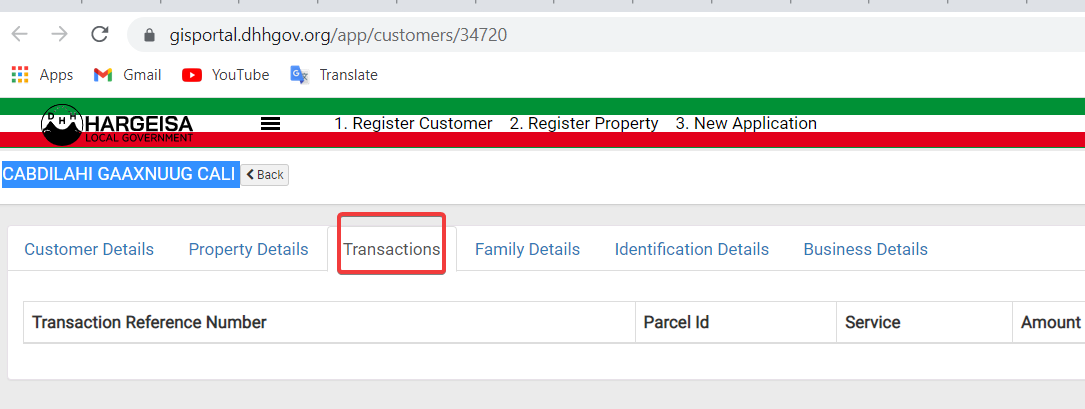
Task: Switch to the Customer Details tab
Action: pos(89,249)
